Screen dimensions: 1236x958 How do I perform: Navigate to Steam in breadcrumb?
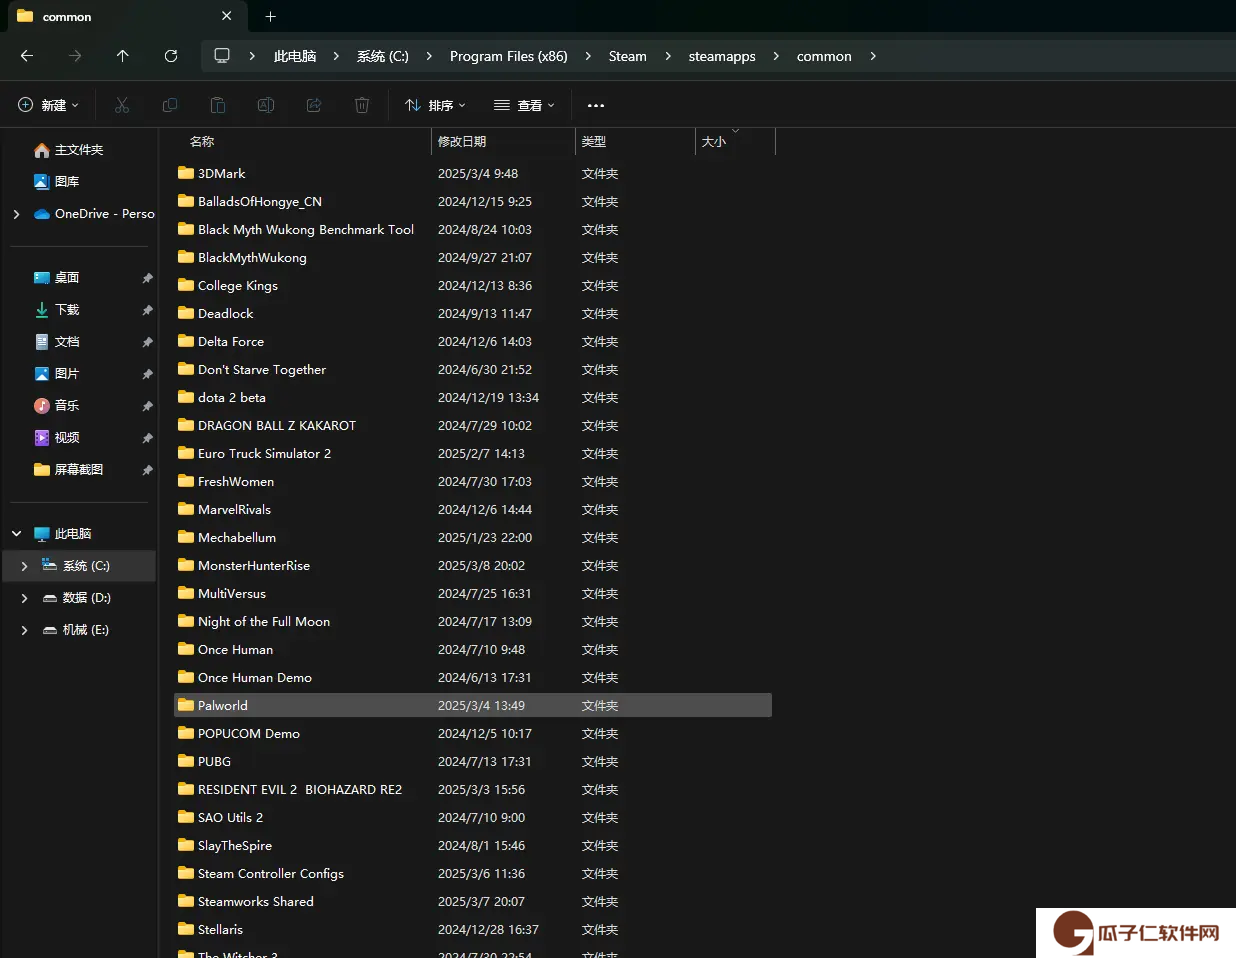(x=628, y=56)
